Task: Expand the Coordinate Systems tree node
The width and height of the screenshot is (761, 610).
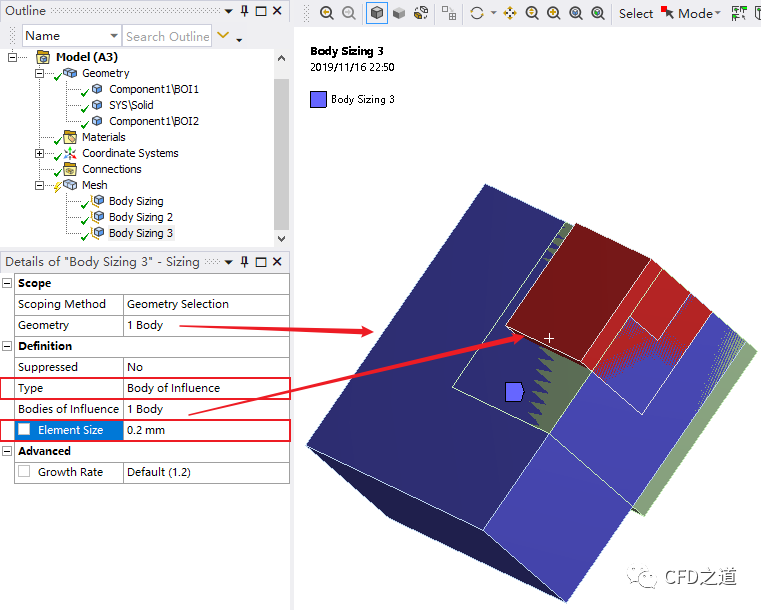Action: pos(40,153)
